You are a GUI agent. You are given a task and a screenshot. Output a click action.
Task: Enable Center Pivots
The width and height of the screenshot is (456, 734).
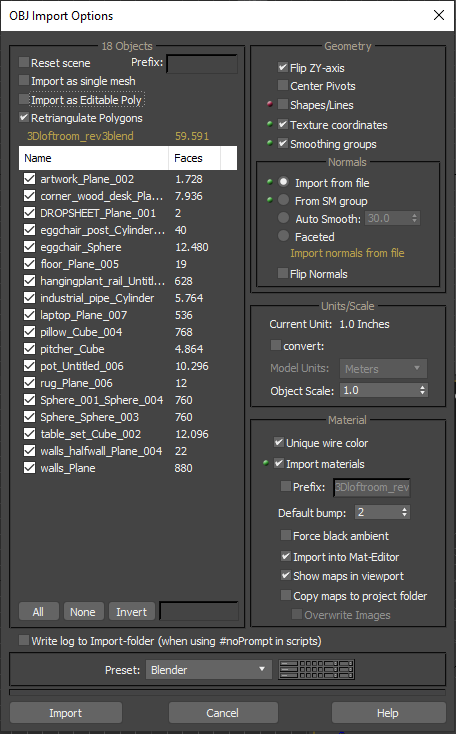pyautogui.click(x=283, y=85)
